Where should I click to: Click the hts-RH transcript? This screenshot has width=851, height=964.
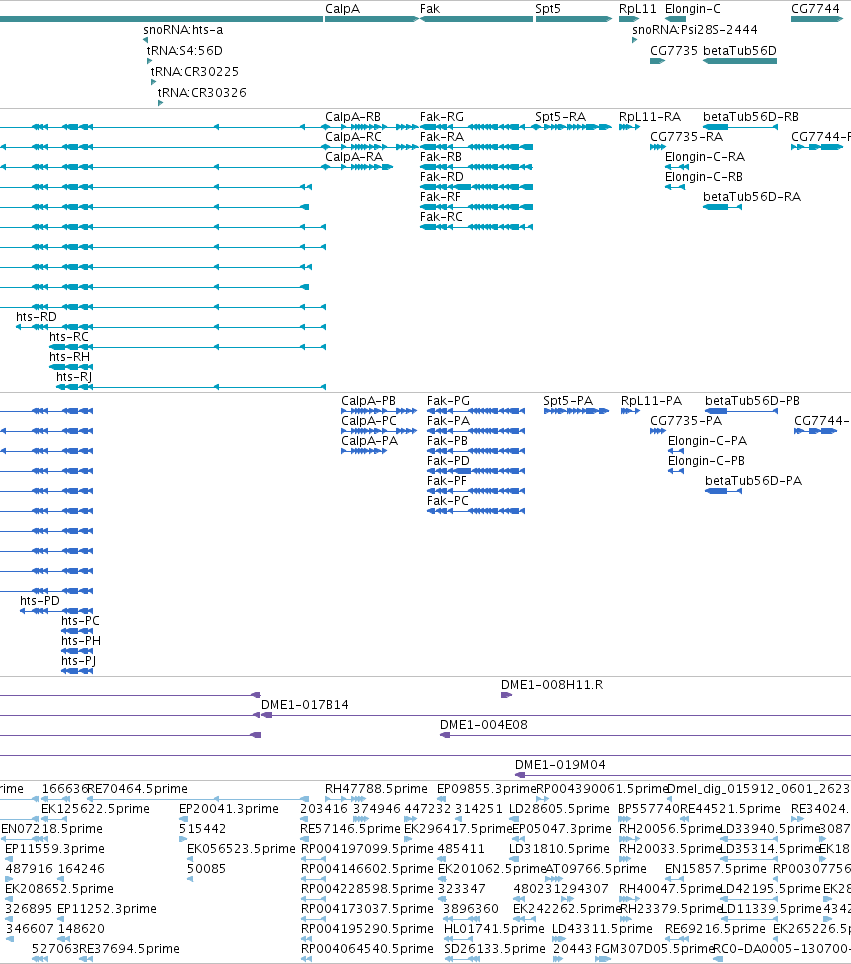[71, 367]
